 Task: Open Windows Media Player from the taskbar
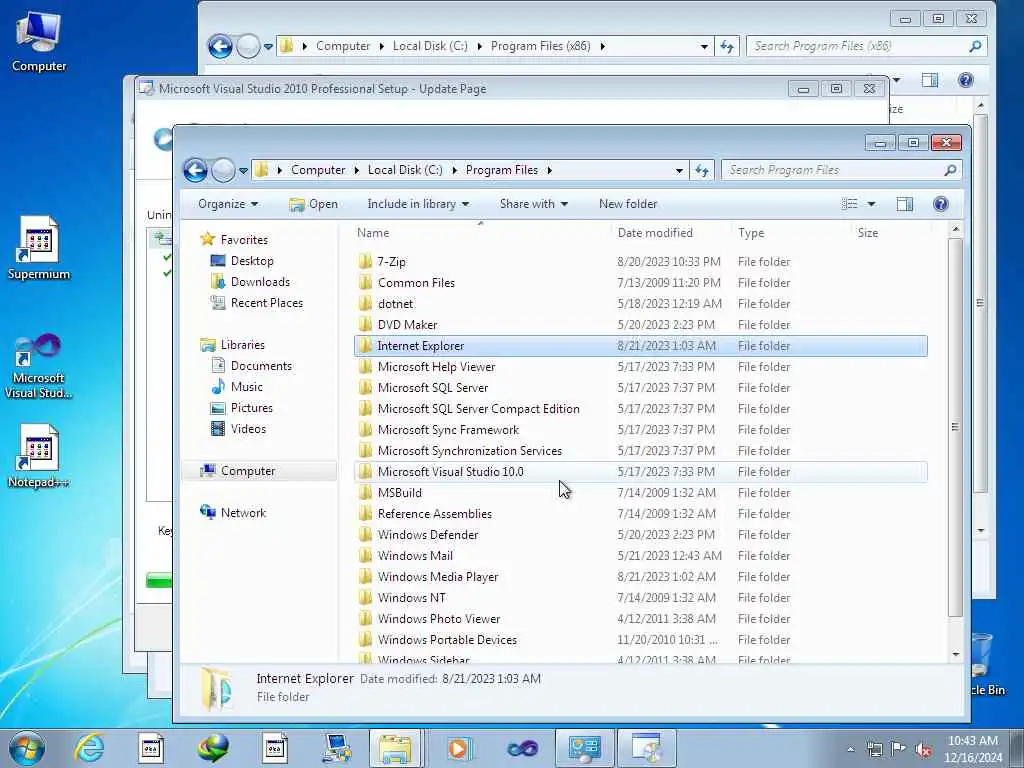460,748
